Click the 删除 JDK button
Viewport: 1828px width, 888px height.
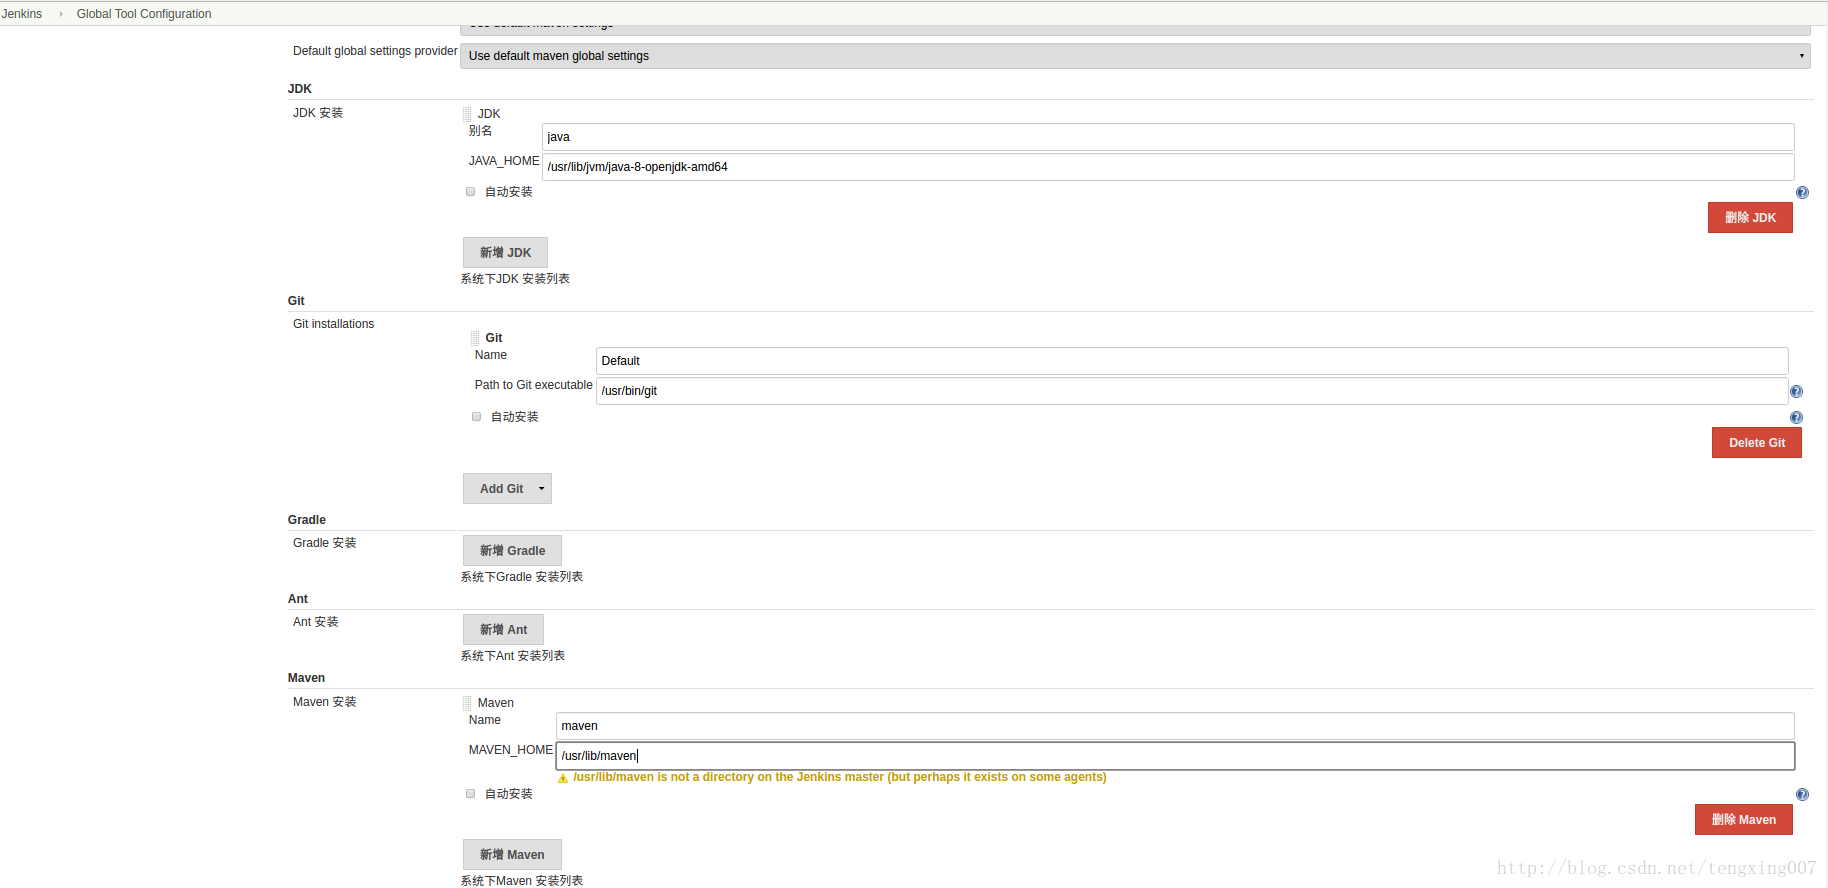click(x=1750, y=218)
